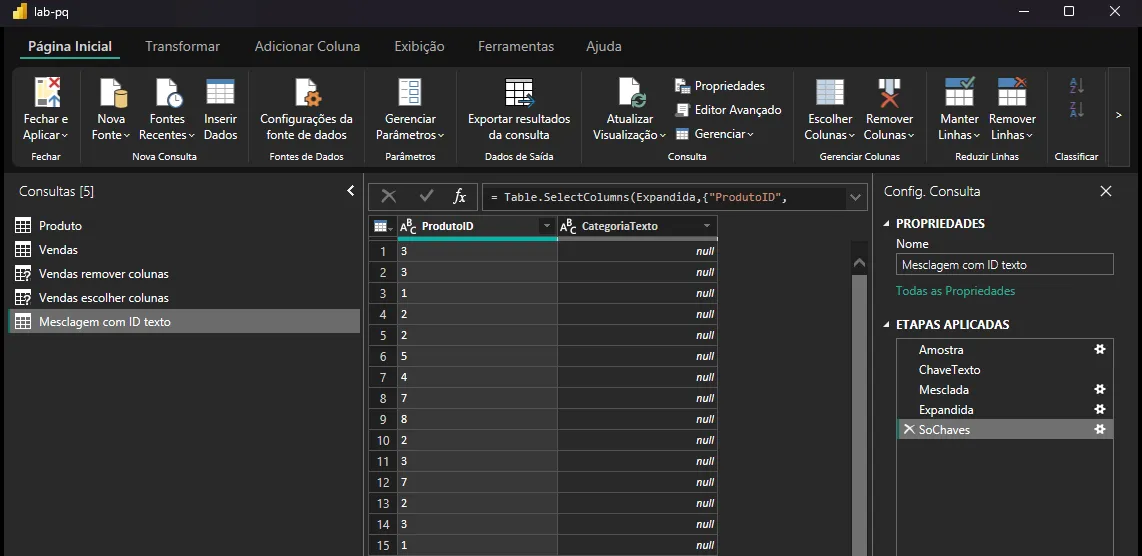This screenshot has height=556, width=1142.
Task: Open the Editor Avançado
Action: (x=728, y=110)
